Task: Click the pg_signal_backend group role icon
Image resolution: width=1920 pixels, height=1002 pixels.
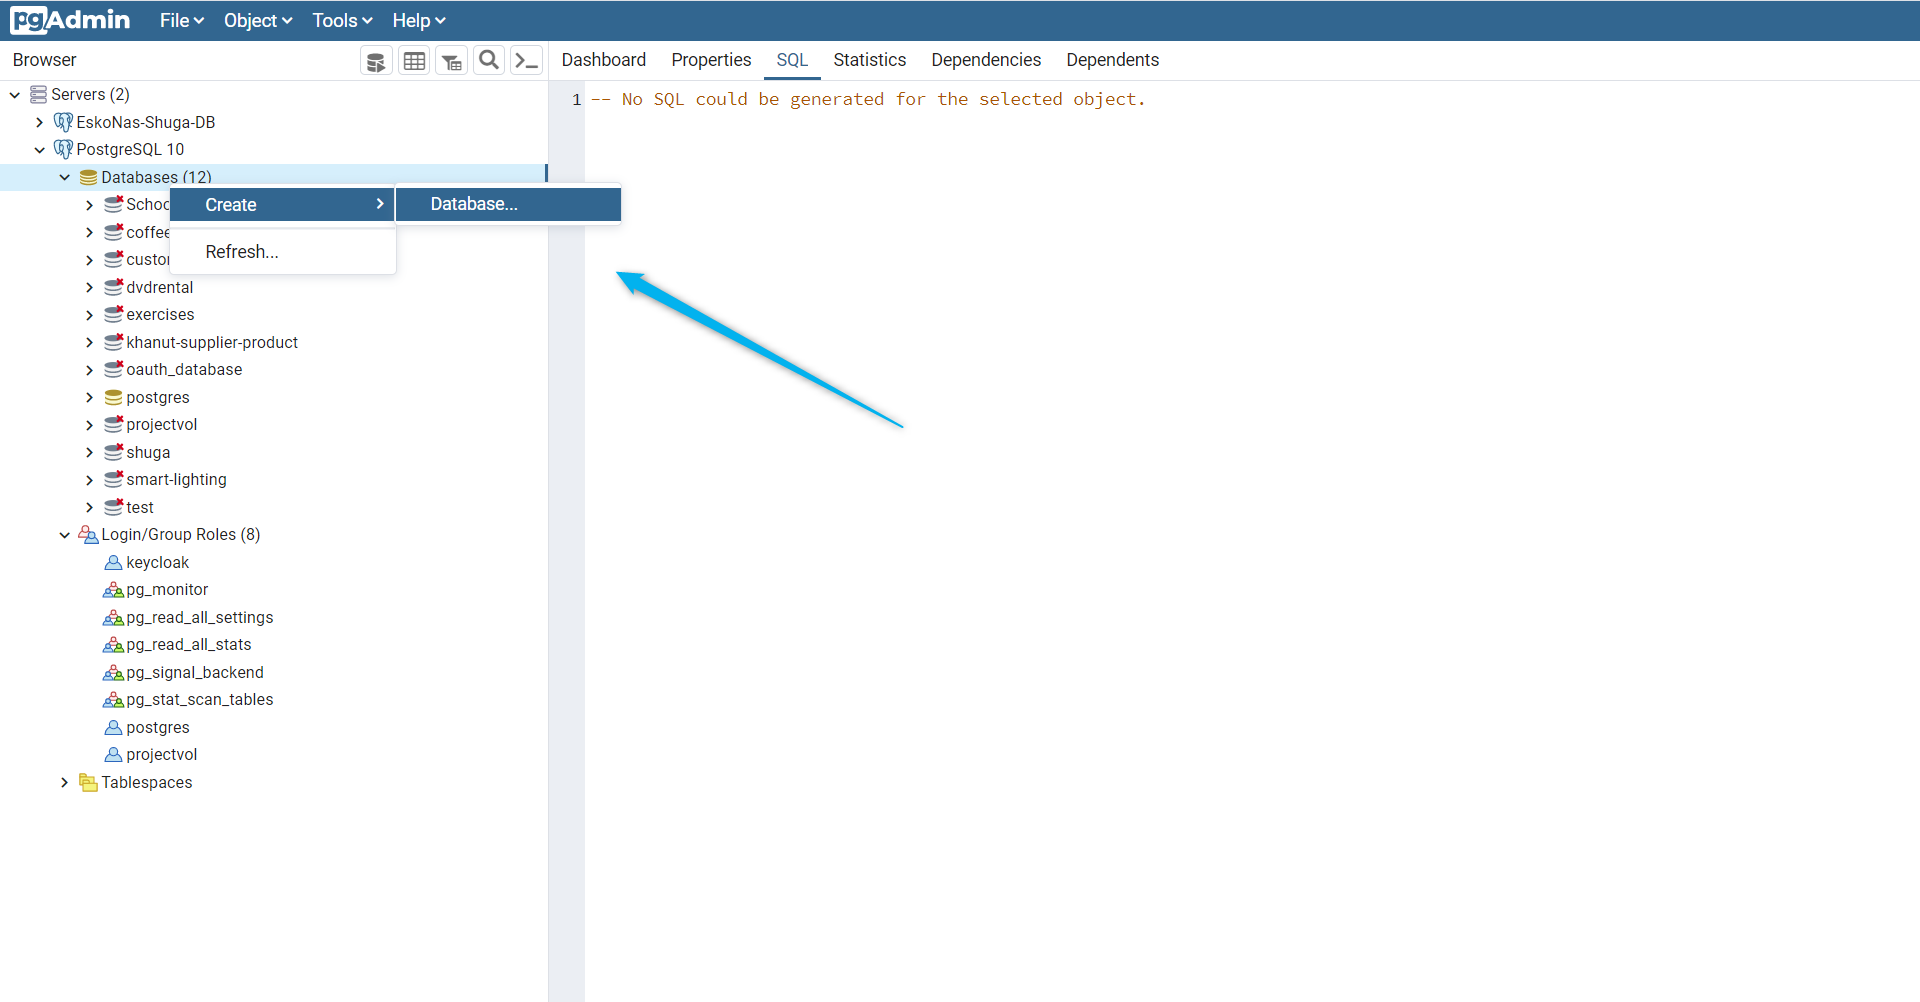Action: coord(113,672)
